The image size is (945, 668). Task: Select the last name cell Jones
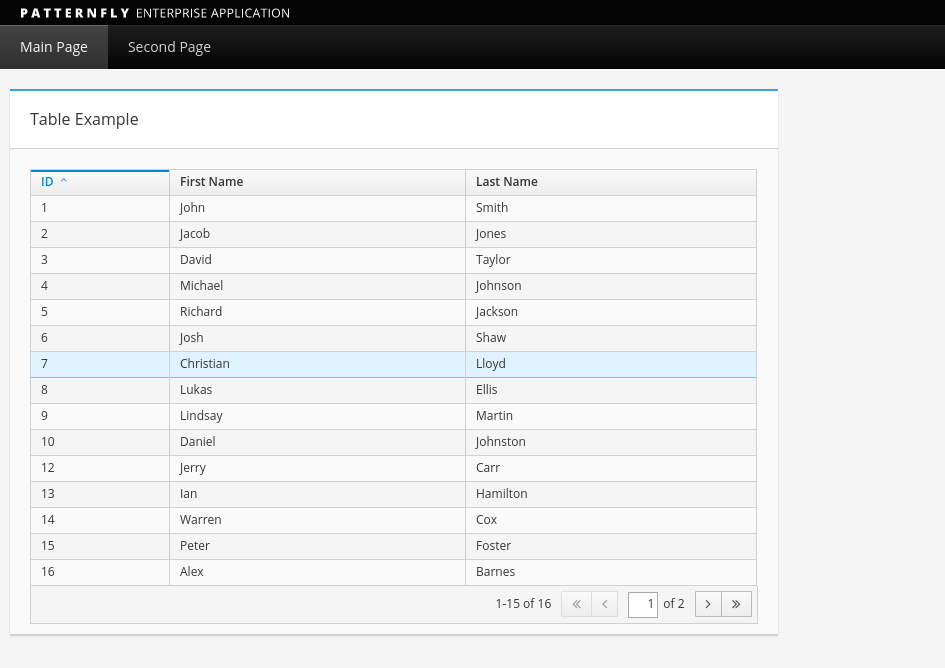[x=611, y=234]
